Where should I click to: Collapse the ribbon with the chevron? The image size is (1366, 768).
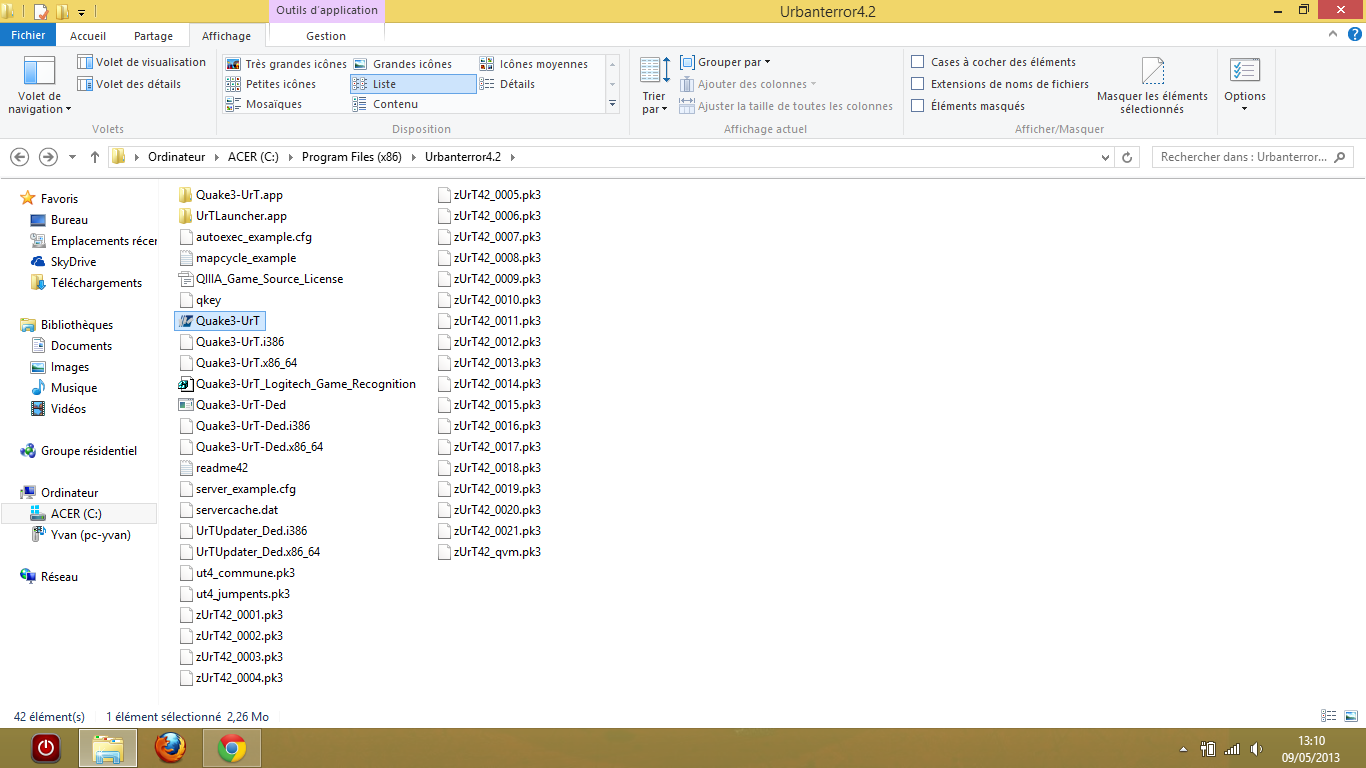coord(1331,35)
